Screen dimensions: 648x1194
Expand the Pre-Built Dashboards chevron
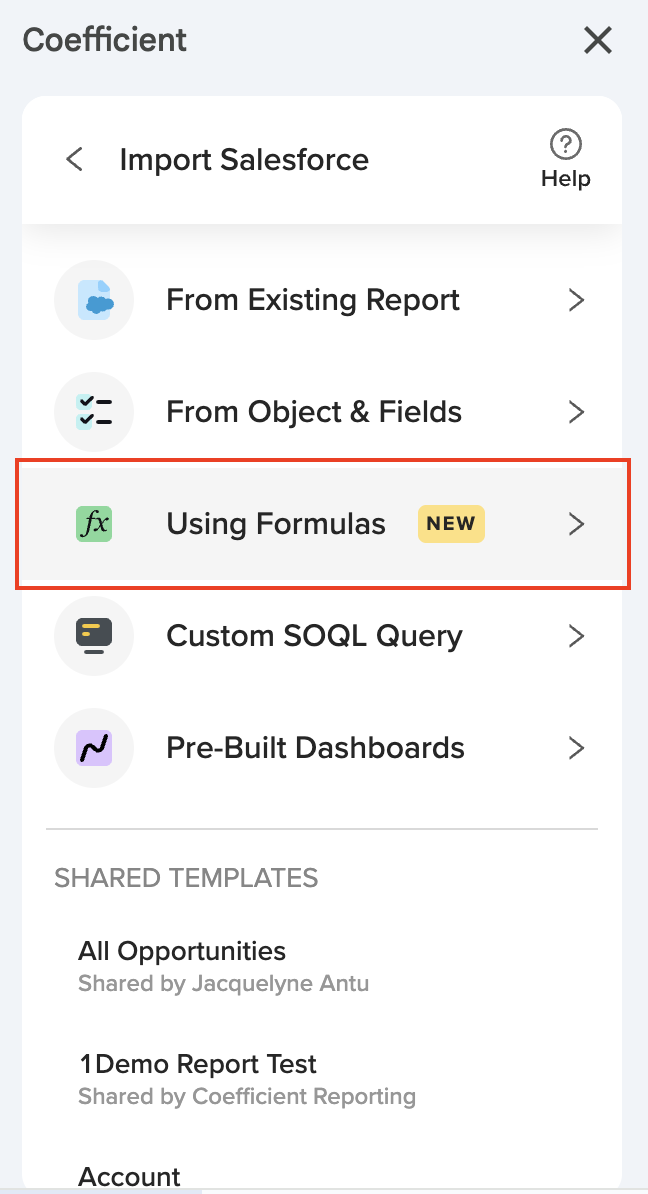(x=576, y=748)
